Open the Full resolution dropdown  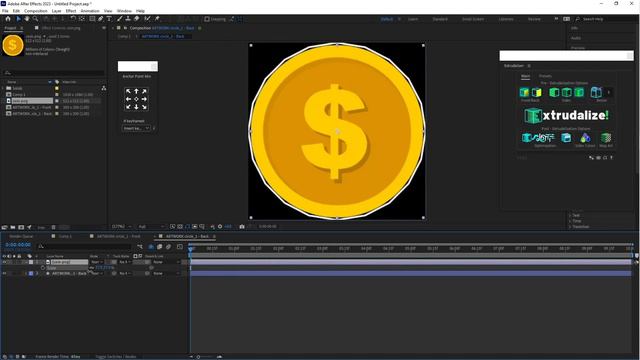[x=151, y=227]
